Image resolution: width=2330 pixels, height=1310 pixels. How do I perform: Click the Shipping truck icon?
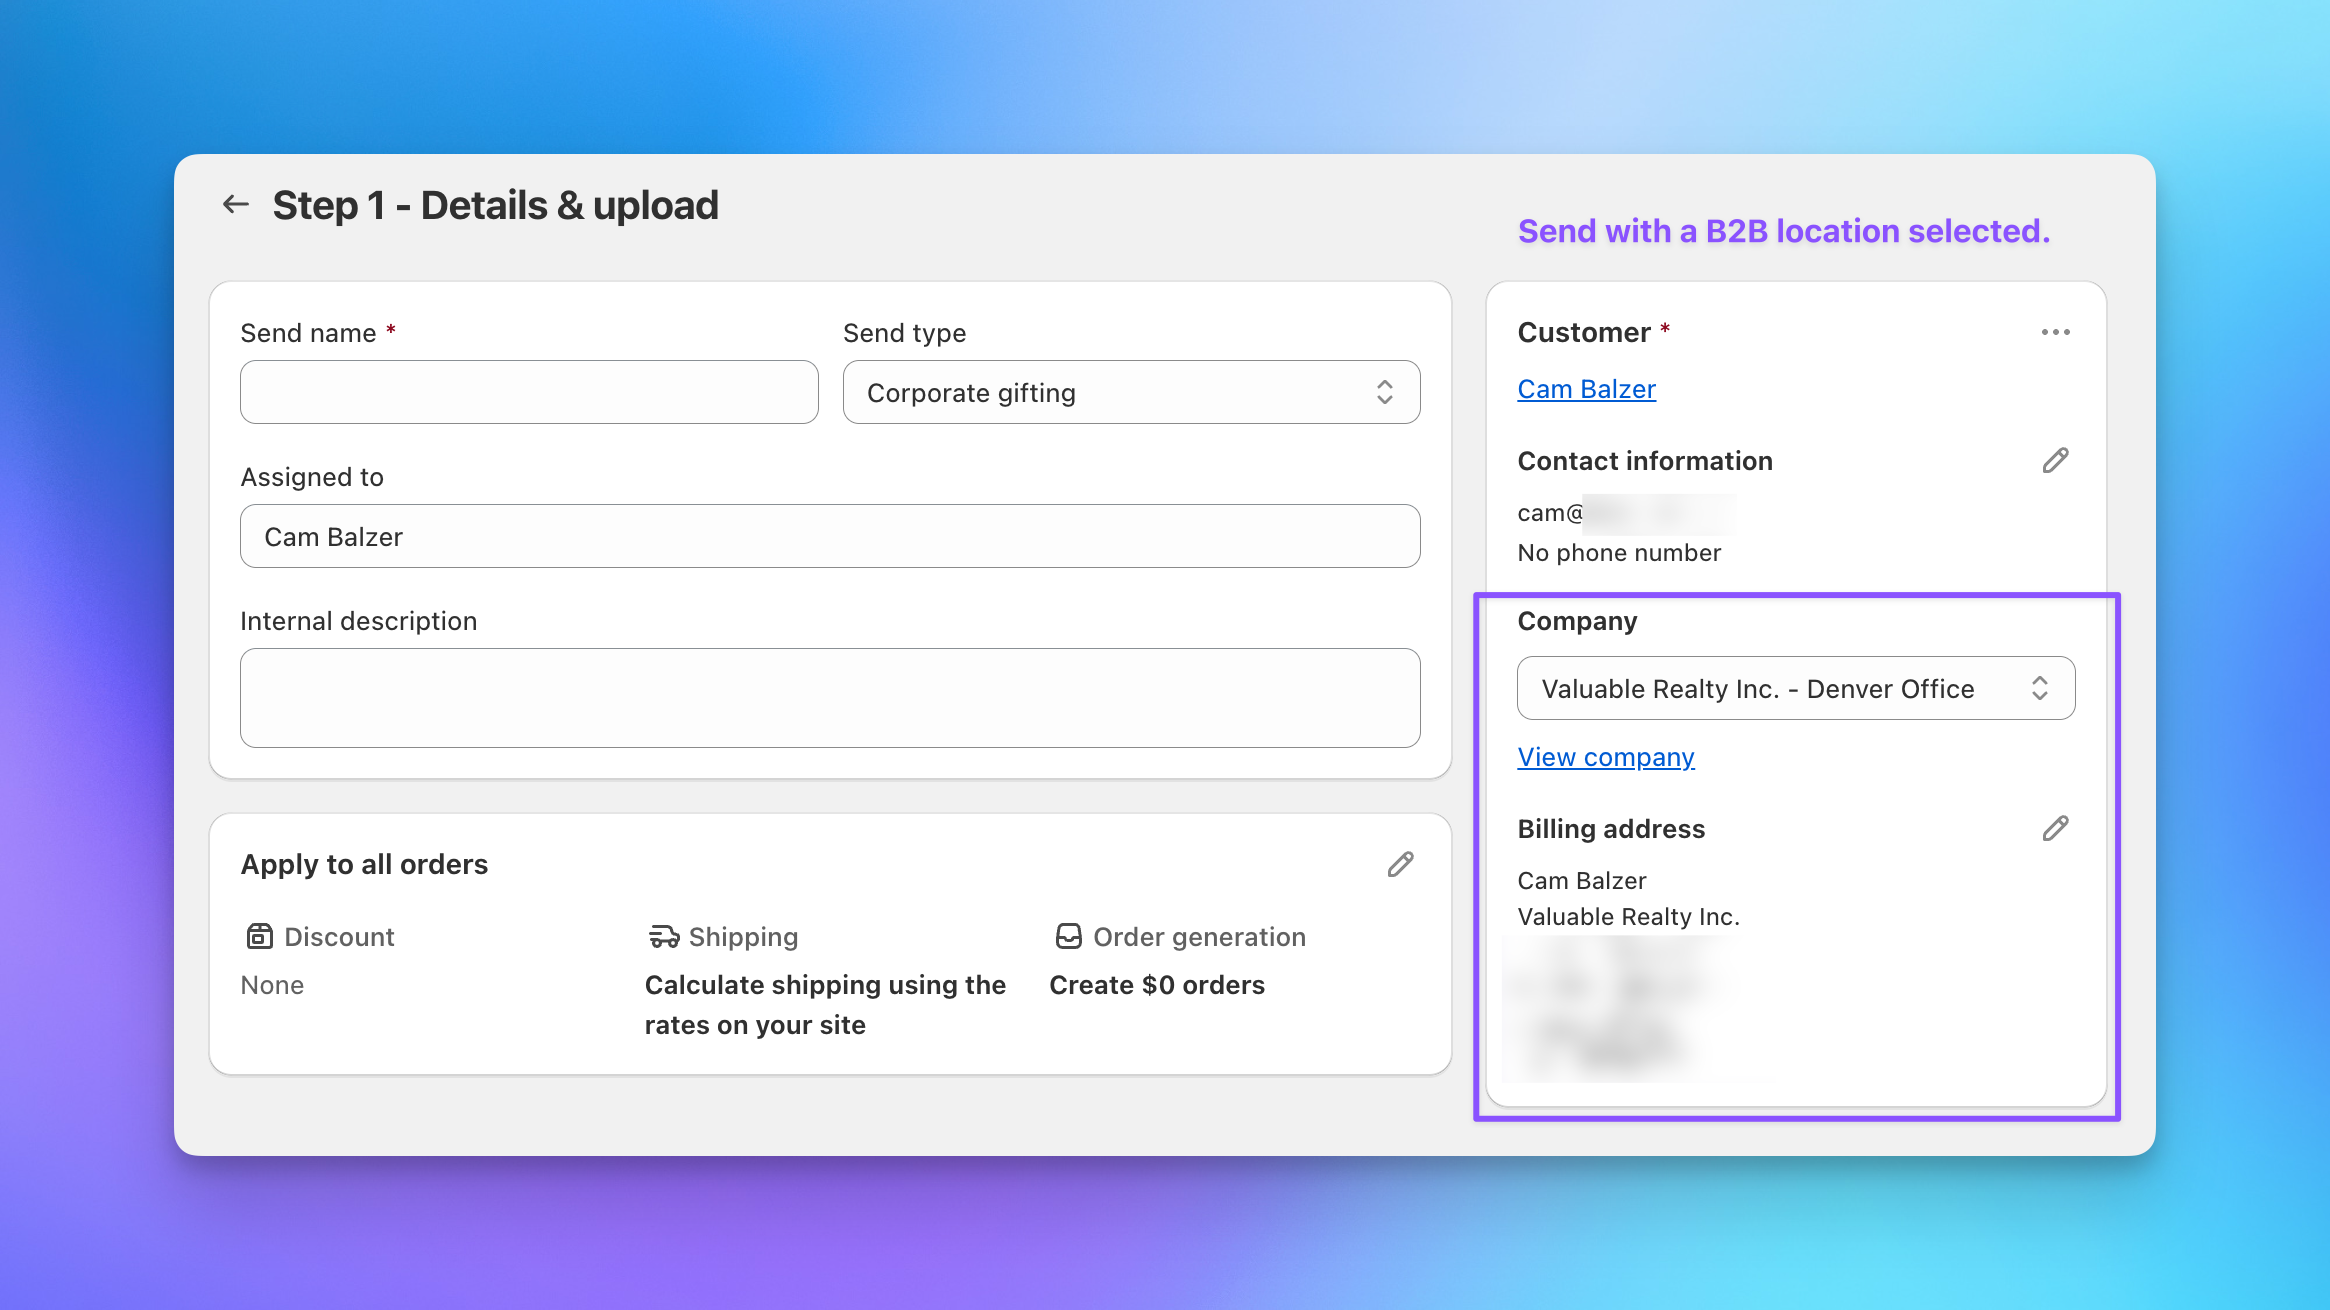click(663, 936)
